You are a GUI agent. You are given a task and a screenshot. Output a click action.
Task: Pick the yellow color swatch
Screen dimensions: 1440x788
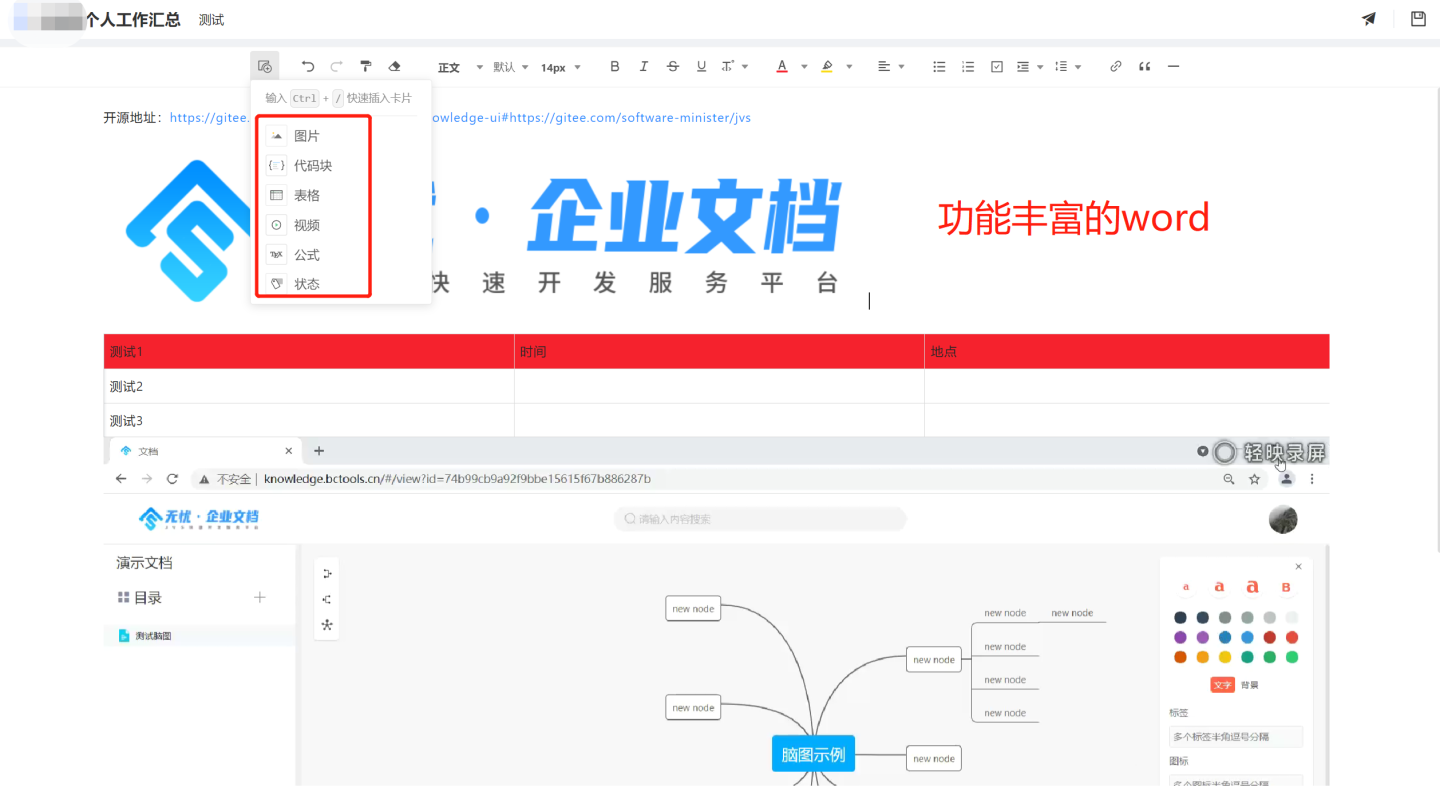1225,657
